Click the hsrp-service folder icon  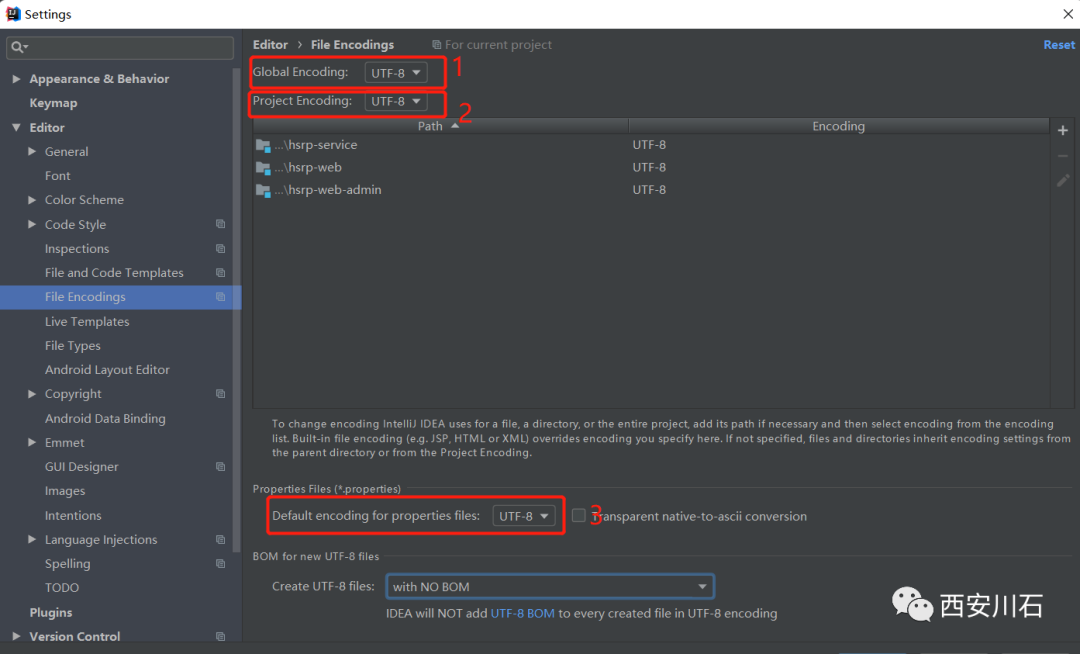[x=263, y=145]
